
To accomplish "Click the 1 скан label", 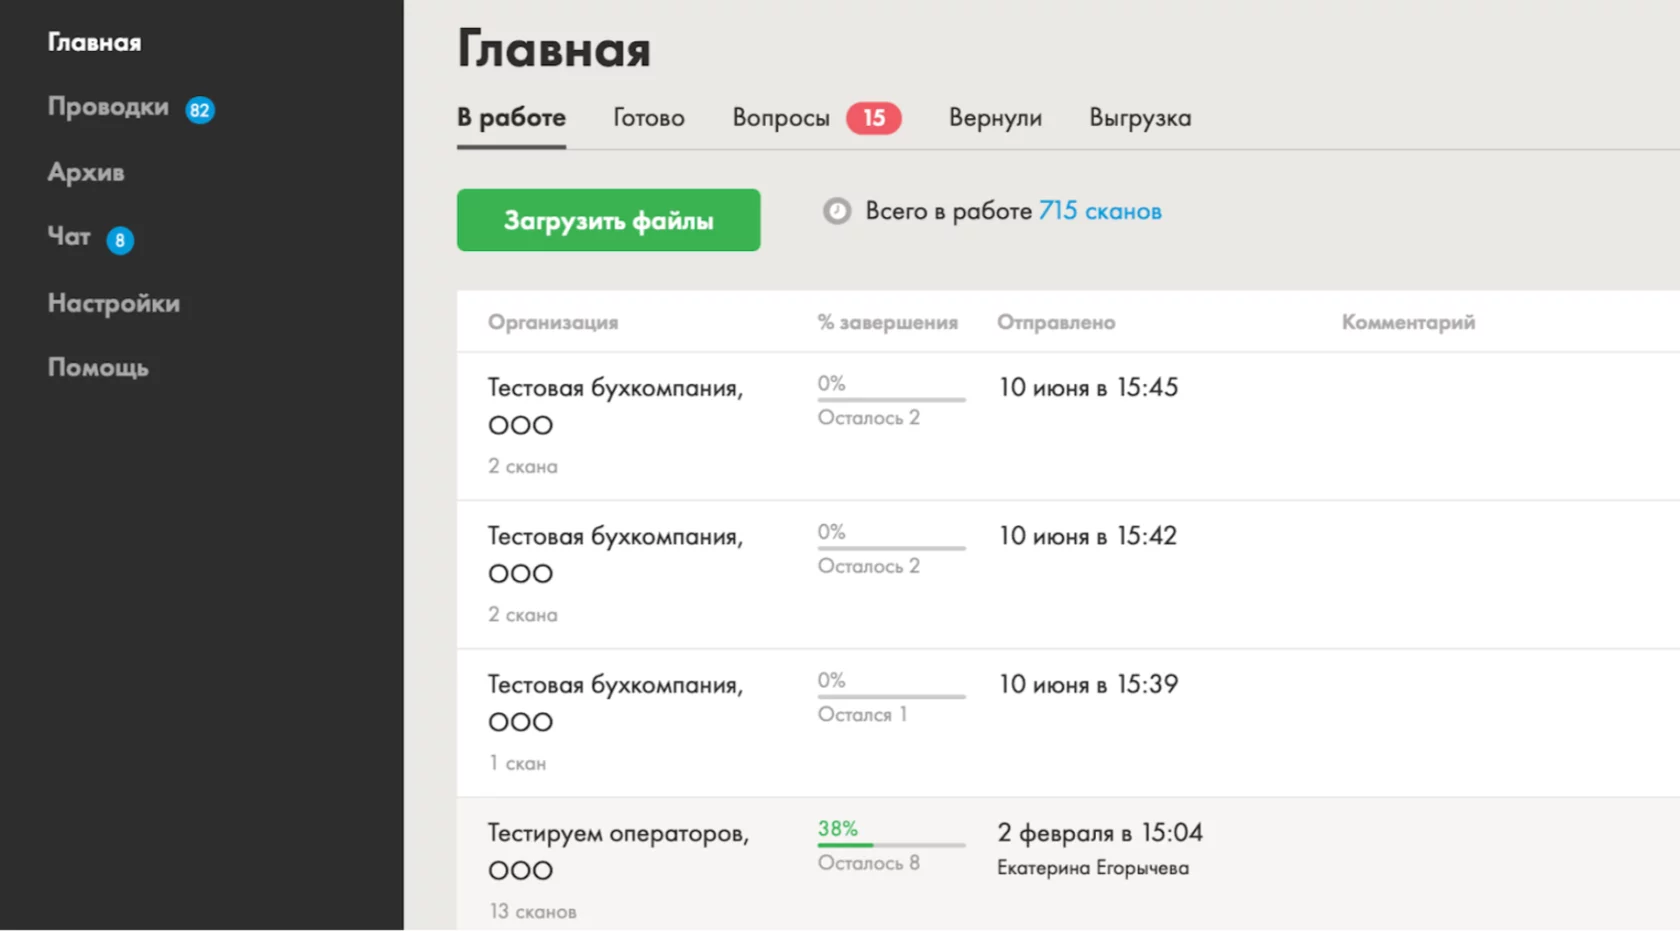I will [x=517, y=763].
